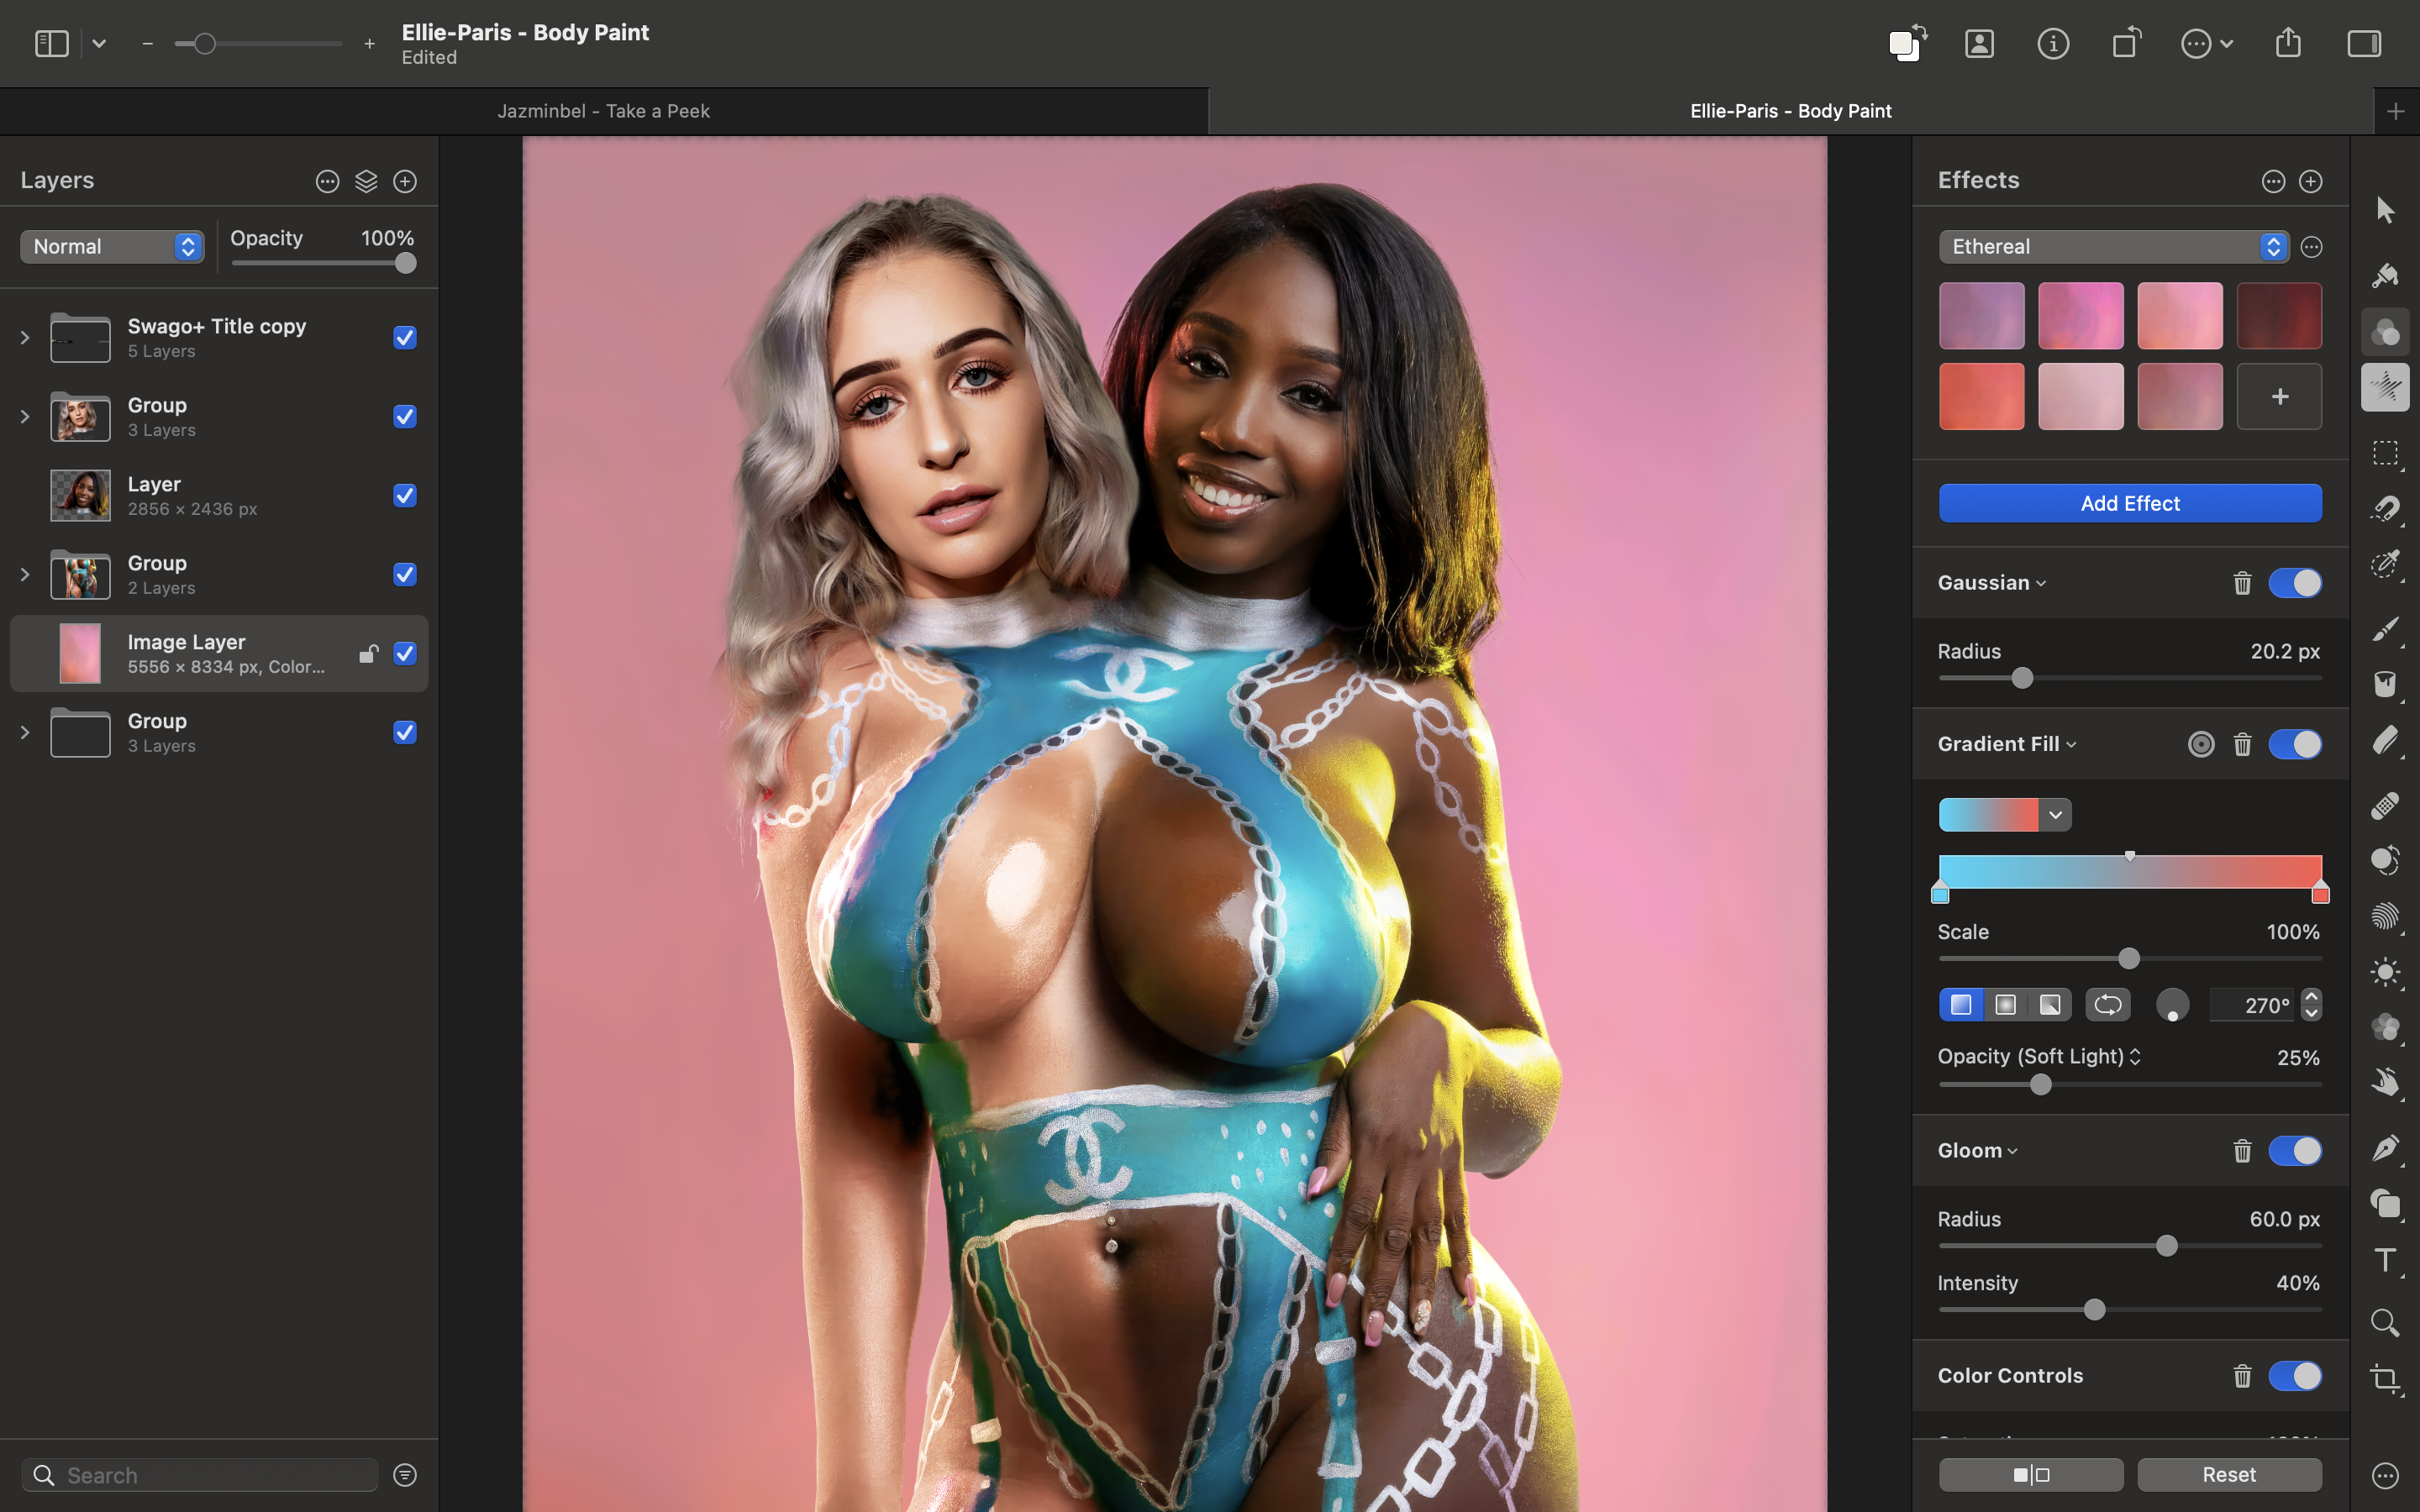Click the layer Opacity slider handle

[x=405, y=263]
